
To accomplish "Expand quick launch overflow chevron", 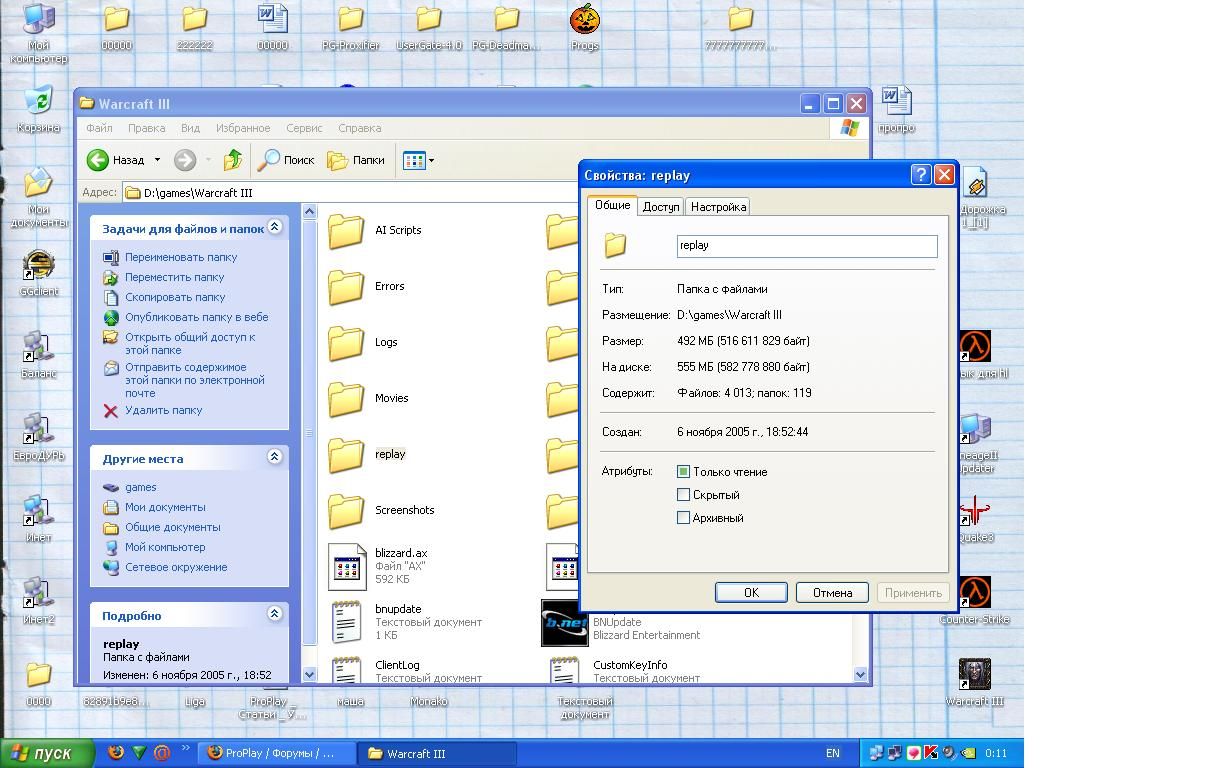I will coord(186,747).
